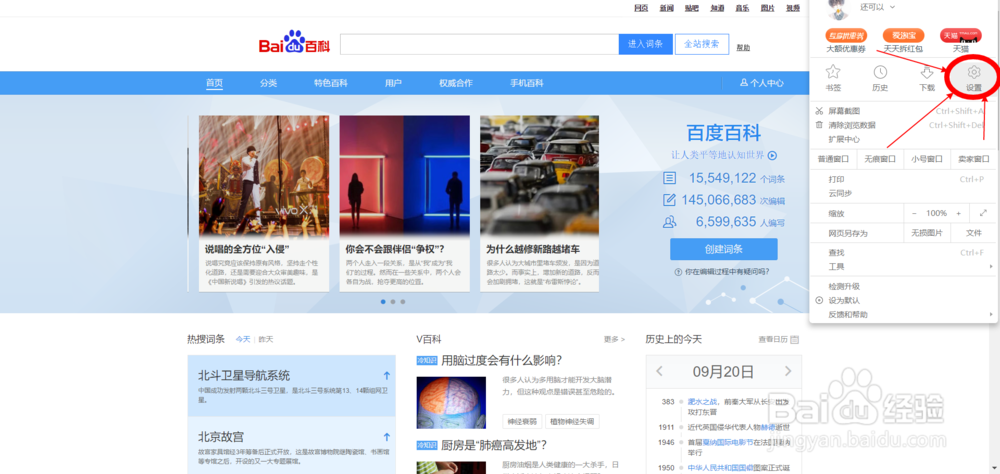Viewport: 1000px width, 474px height.
Task: Open a 无痕窗口 incognito window
Action: coord(880,159)
